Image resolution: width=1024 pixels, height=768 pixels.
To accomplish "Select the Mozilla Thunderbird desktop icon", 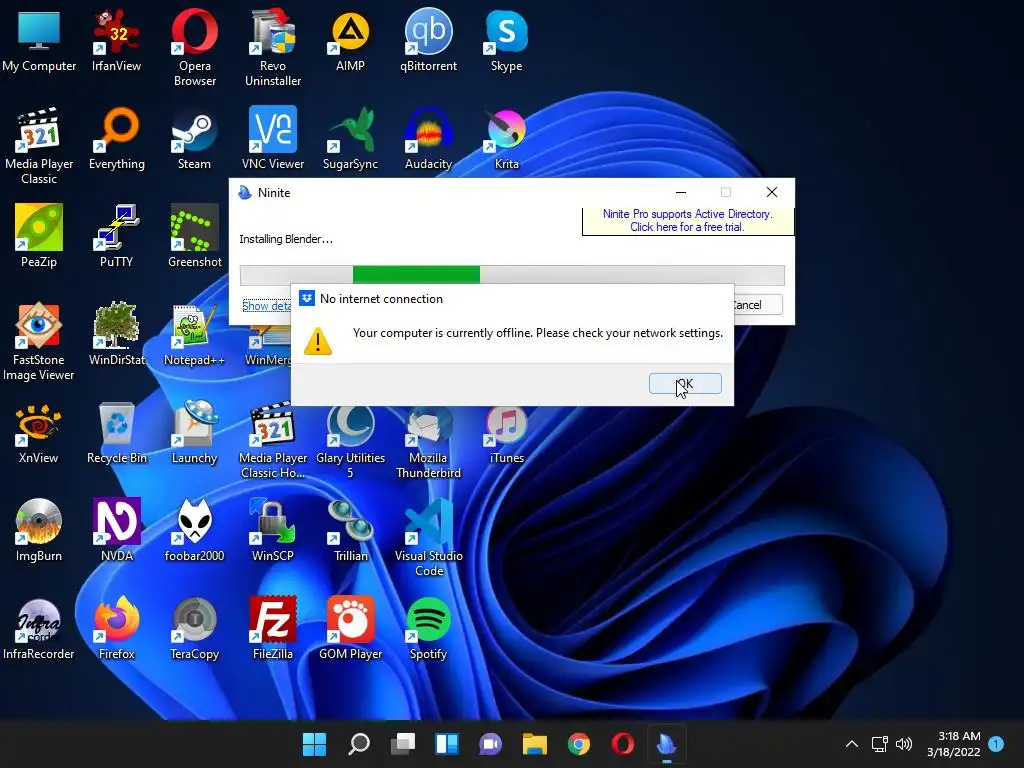I will point(428,443).
